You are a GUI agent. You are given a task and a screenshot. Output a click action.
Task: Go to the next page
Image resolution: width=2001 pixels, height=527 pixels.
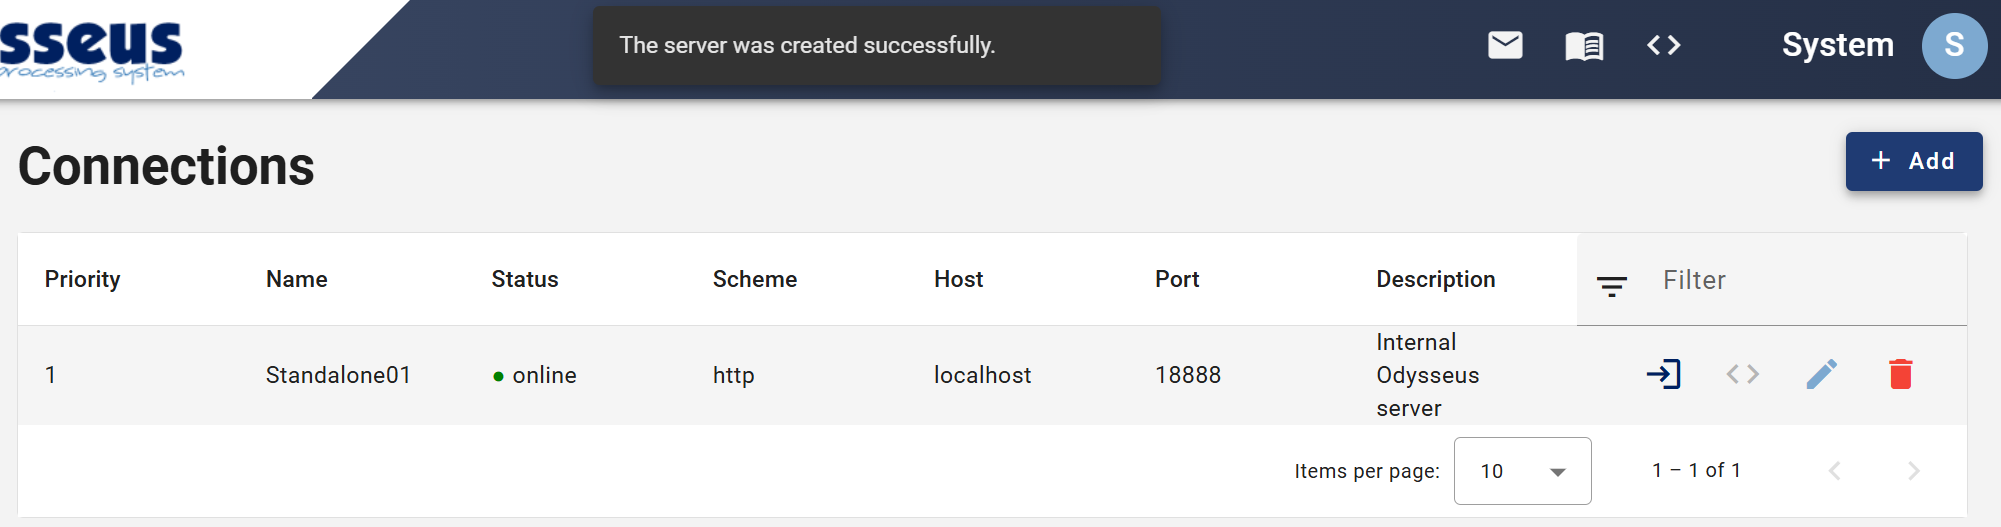coord(1913,471)
